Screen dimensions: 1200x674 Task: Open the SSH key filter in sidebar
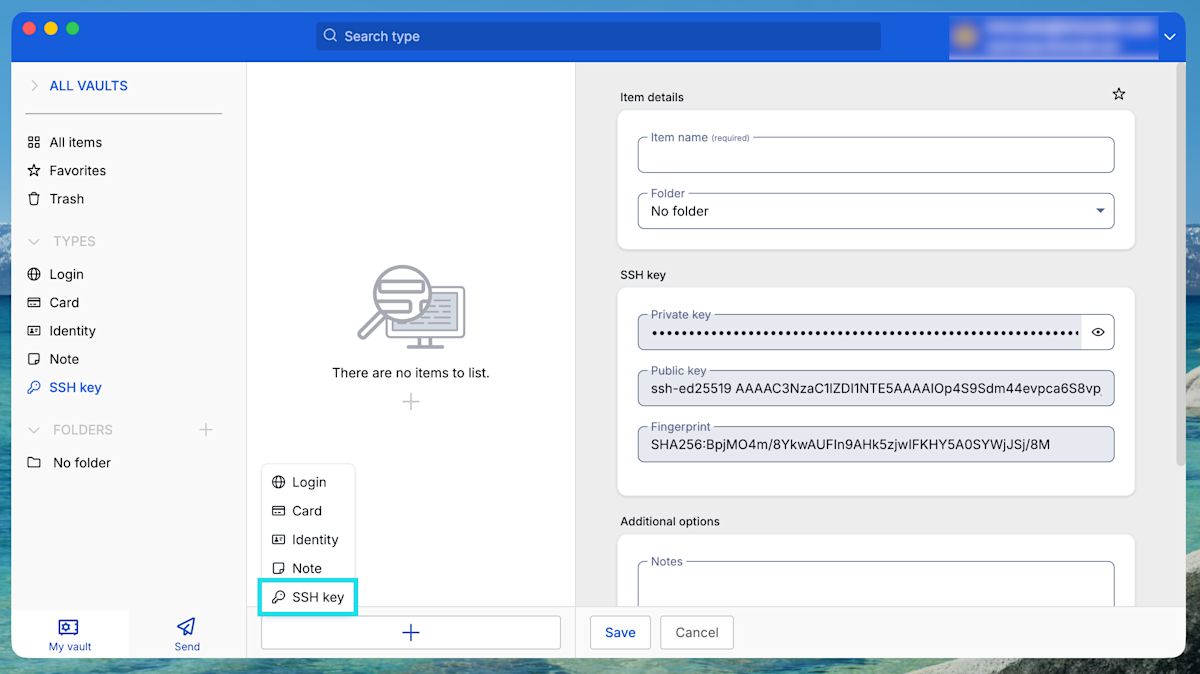[x=73, y=387]
